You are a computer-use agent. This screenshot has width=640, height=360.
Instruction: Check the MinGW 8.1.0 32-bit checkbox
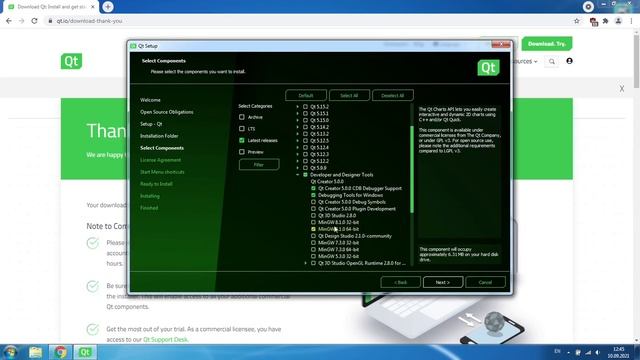(313, 222)
